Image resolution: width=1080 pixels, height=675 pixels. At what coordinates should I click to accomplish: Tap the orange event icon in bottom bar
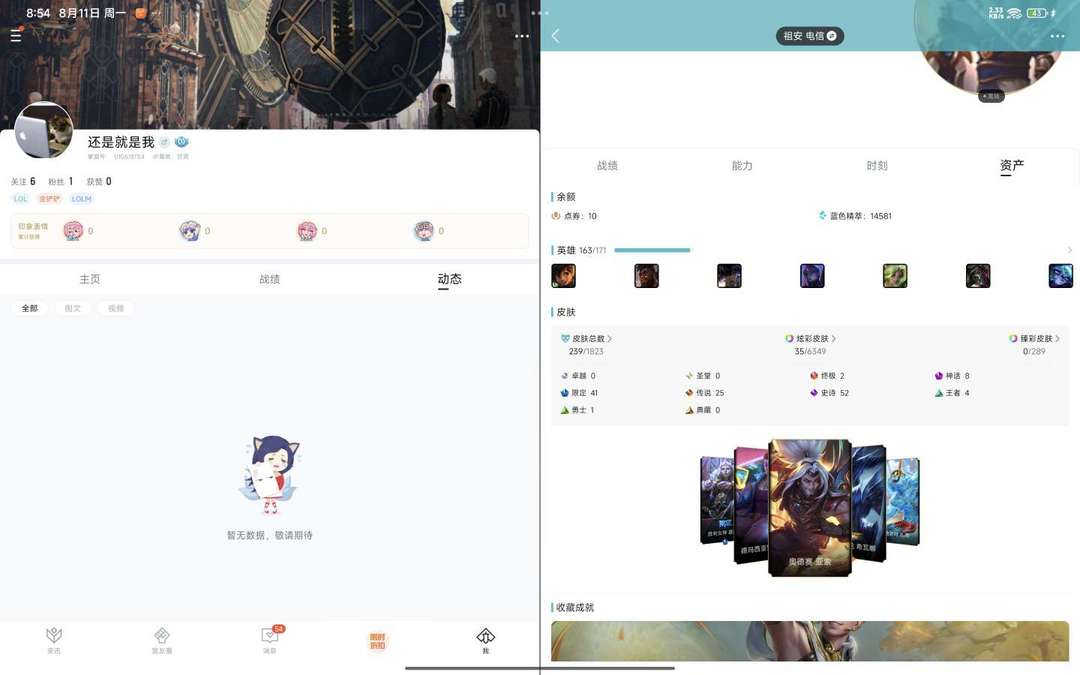point(377,641)
